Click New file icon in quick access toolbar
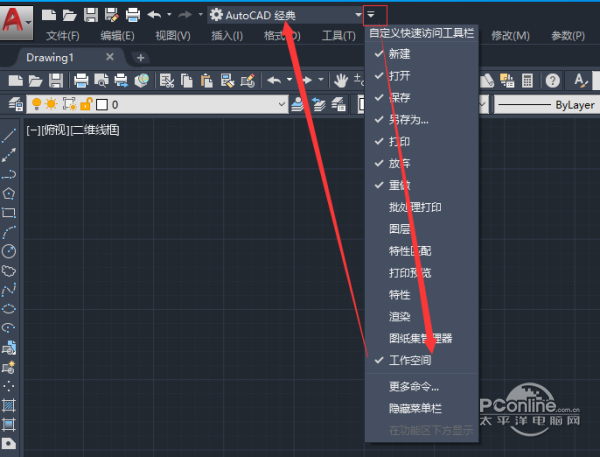 coord(49,15)
